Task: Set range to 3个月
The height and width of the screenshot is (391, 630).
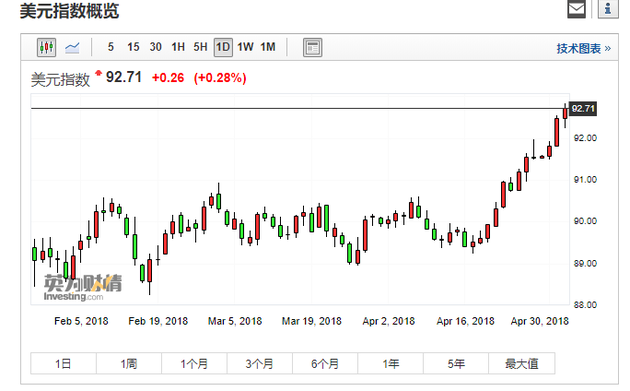Action: point(260,364)
